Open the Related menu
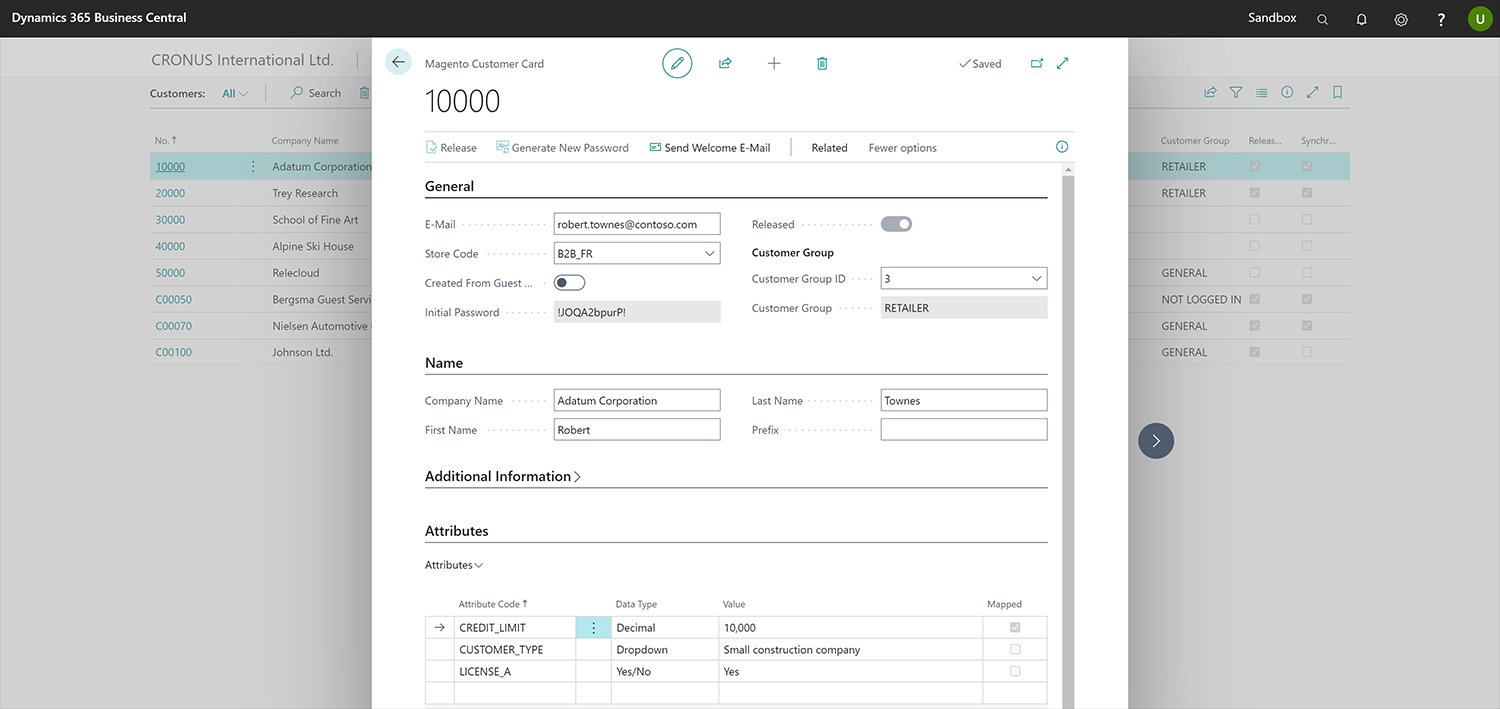This screenshot has height=709, width=1500. point(829,148)
